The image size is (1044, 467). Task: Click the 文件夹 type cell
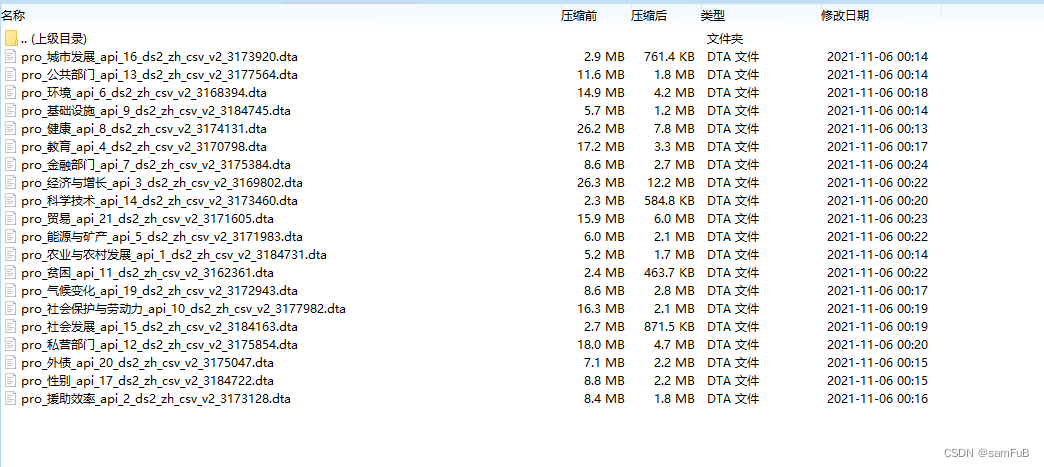[x=724, y=39]
